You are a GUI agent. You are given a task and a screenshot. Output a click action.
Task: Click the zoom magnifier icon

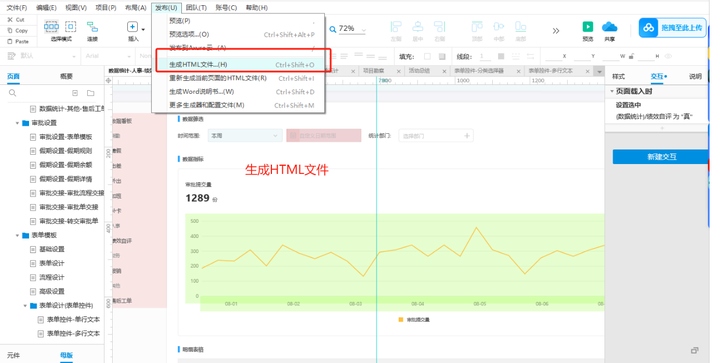pyautogui.click(x=332, y=29)
